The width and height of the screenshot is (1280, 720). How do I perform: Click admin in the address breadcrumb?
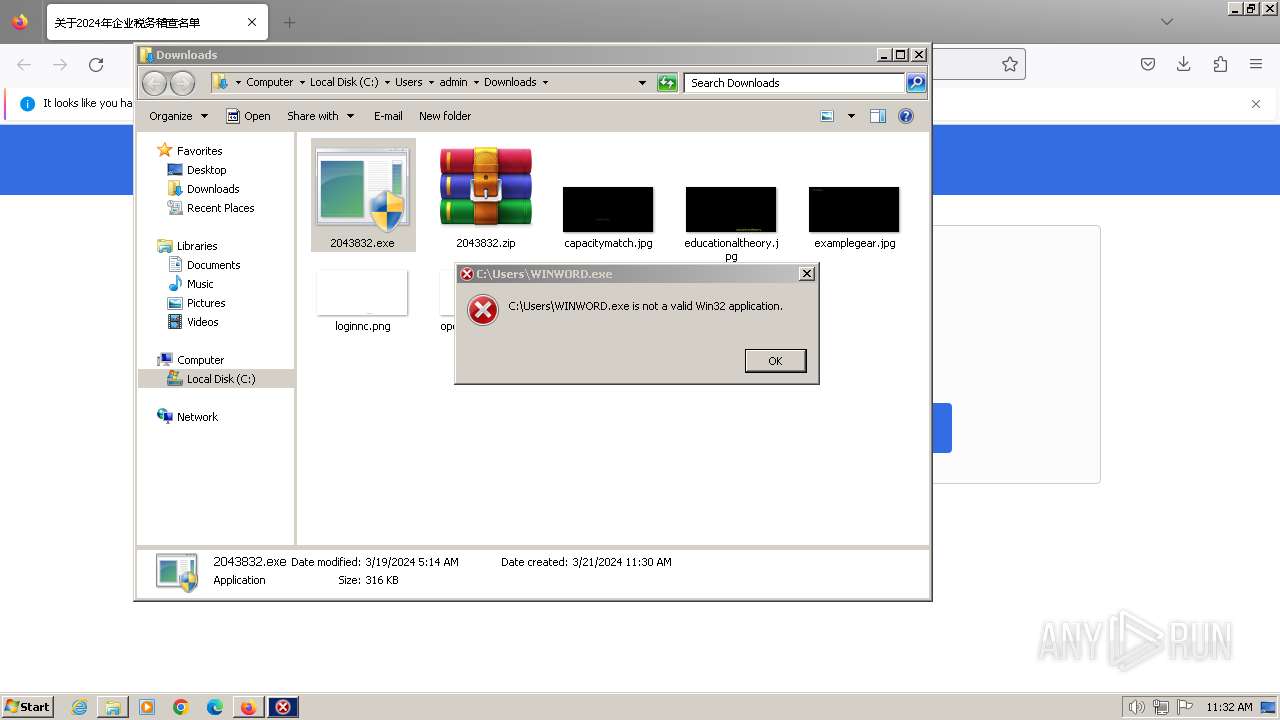[x=453, y=82]
